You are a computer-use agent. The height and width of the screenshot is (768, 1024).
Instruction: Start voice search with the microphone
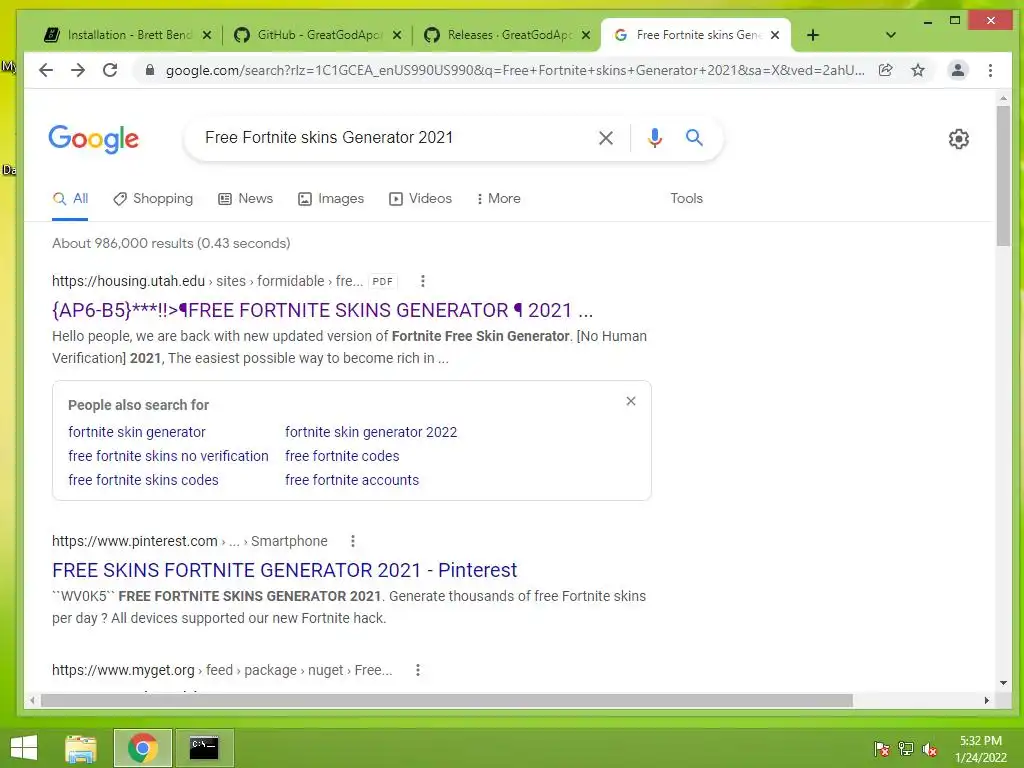pyautogui.click(x=654, y=138)
